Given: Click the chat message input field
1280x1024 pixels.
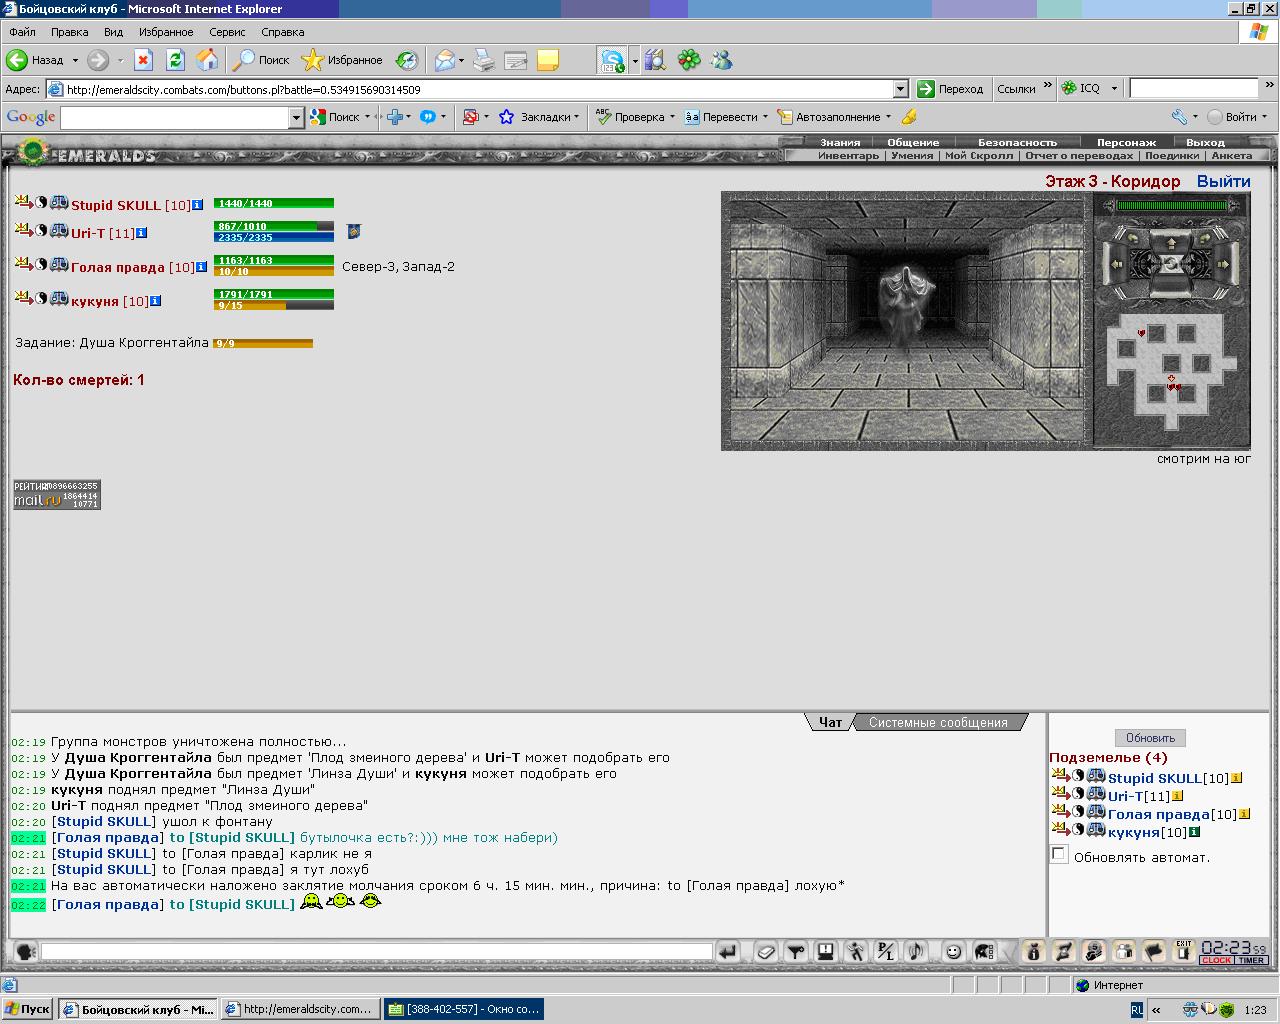Looking at the screenshot, I should (377, 951).
